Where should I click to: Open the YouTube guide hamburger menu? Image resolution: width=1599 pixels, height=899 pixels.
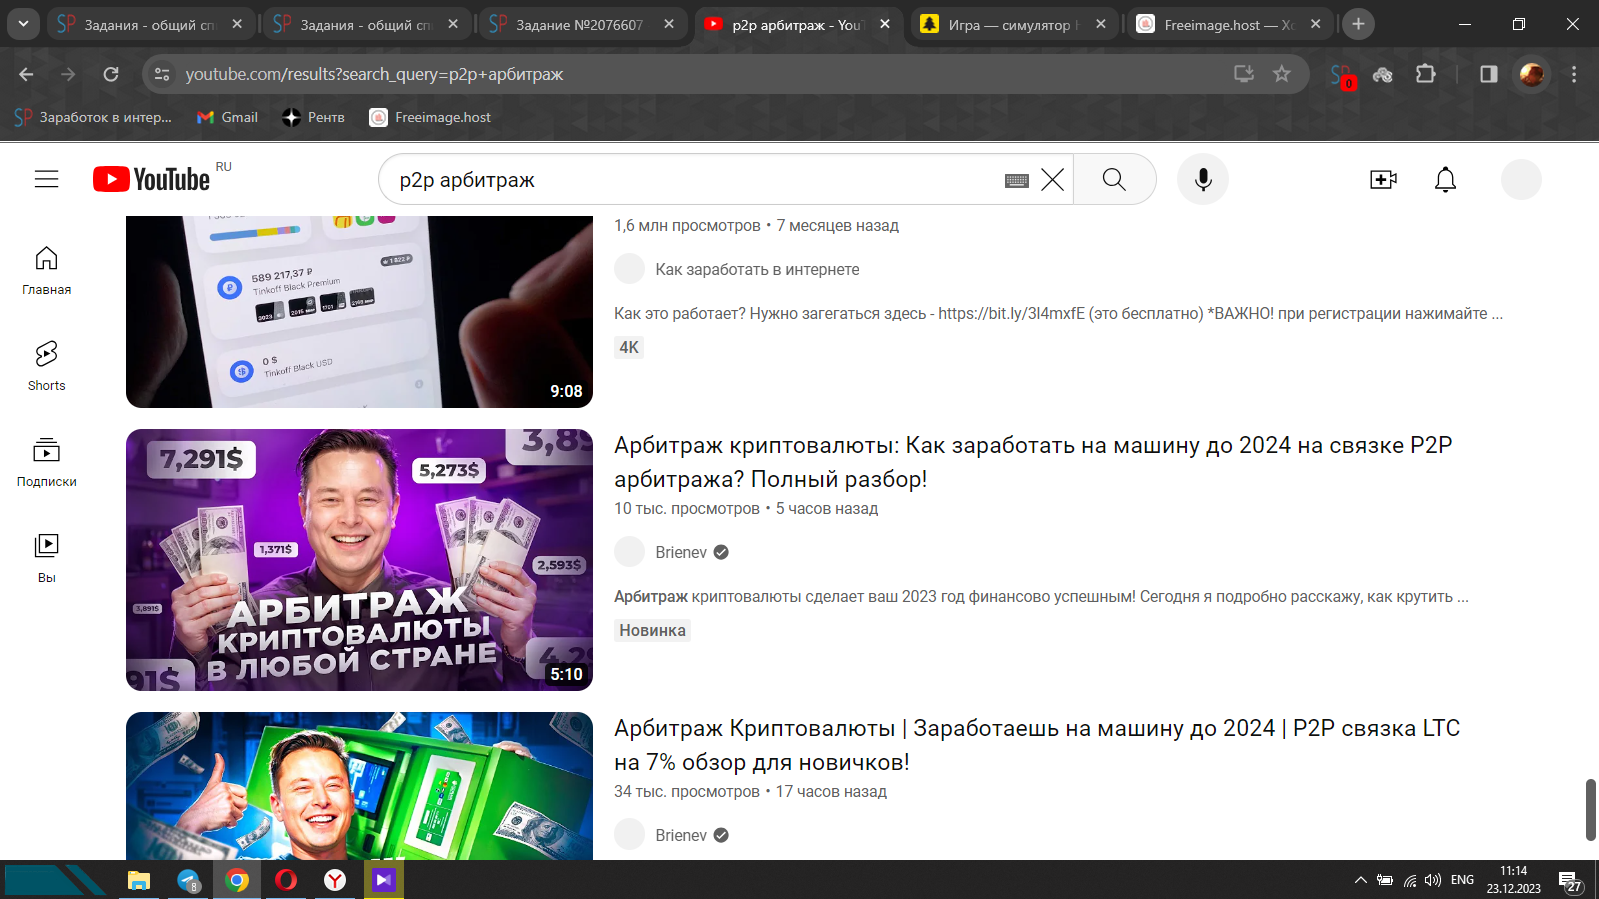pos(46,179)
